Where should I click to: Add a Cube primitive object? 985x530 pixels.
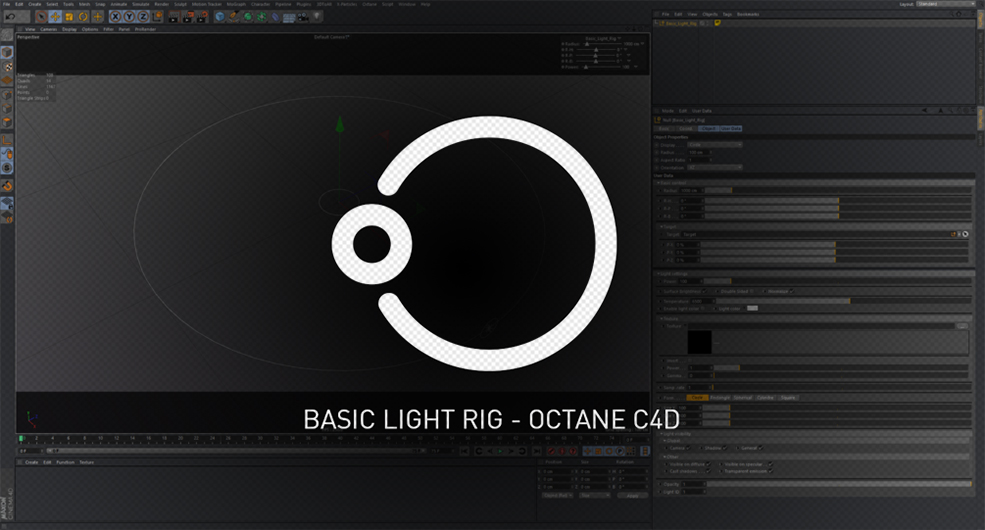click(220, 17)
